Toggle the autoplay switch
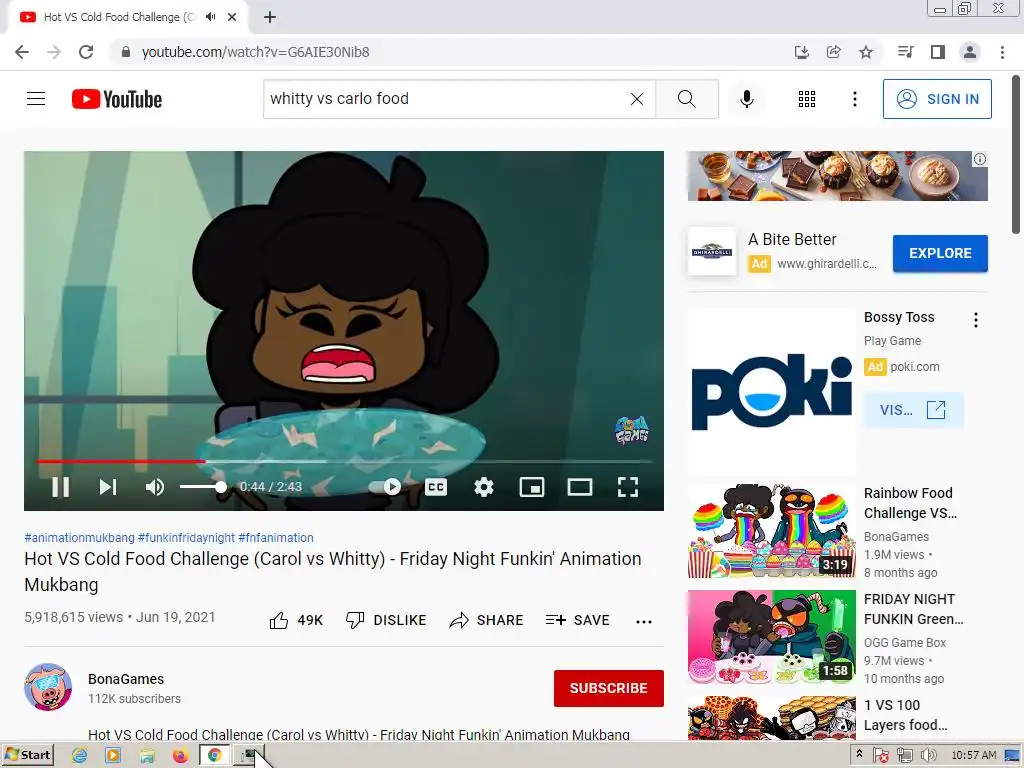The image size is (1024, 768). [x=385, y=487]
